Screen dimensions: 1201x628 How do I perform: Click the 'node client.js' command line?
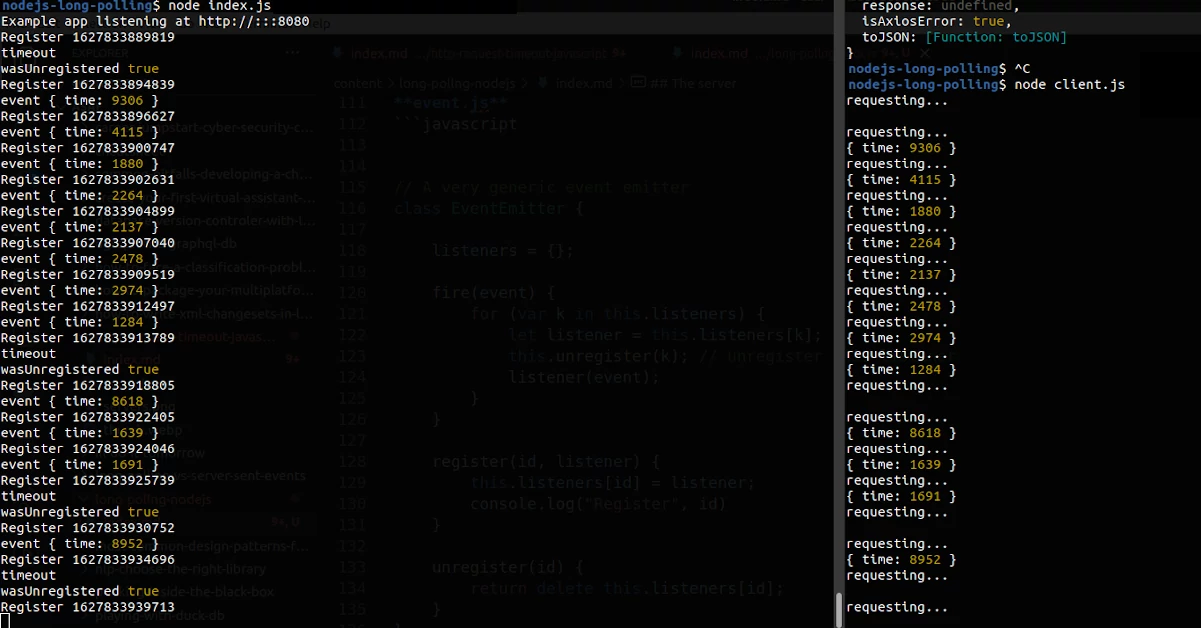[x=986, y=84]
